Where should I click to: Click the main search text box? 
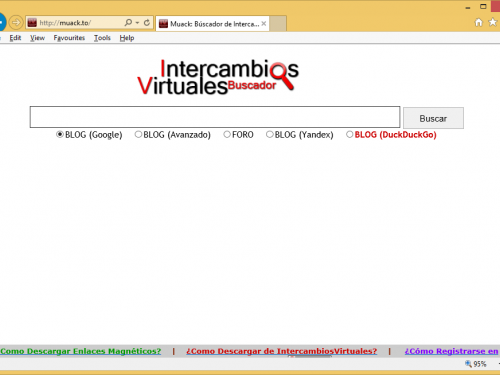click(x=215, y=117)
